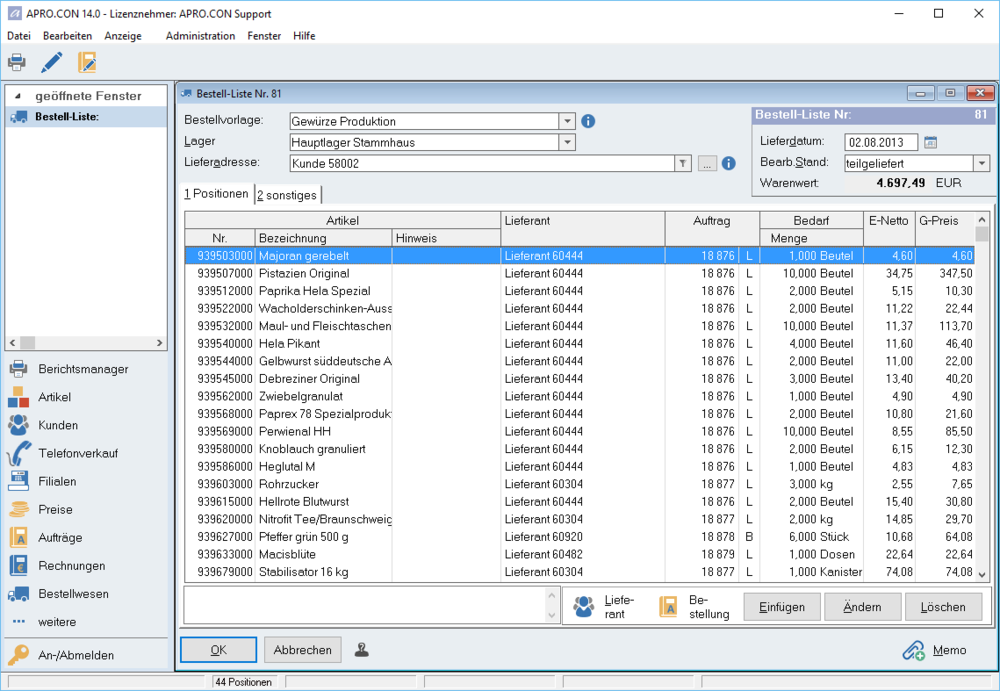Click the orange notepad toolbar icon
1000x691 pixels.
point(87,63)
